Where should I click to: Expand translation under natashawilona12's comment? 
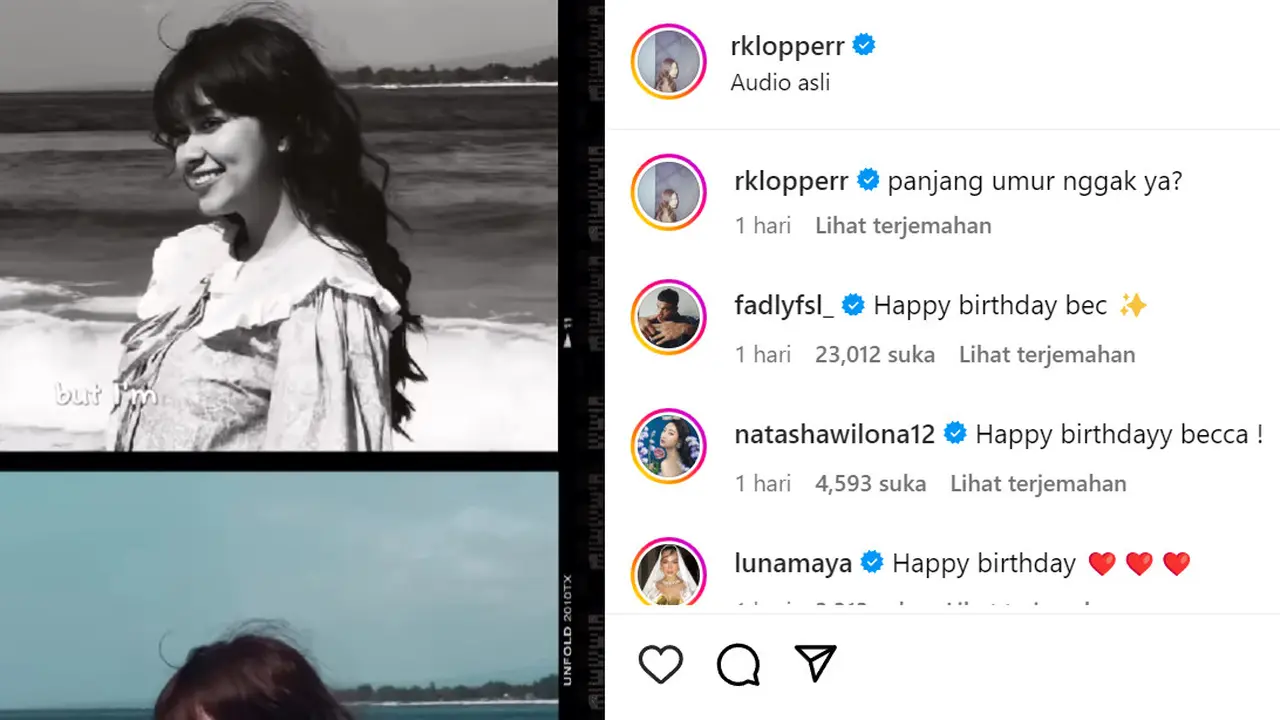1037,483
